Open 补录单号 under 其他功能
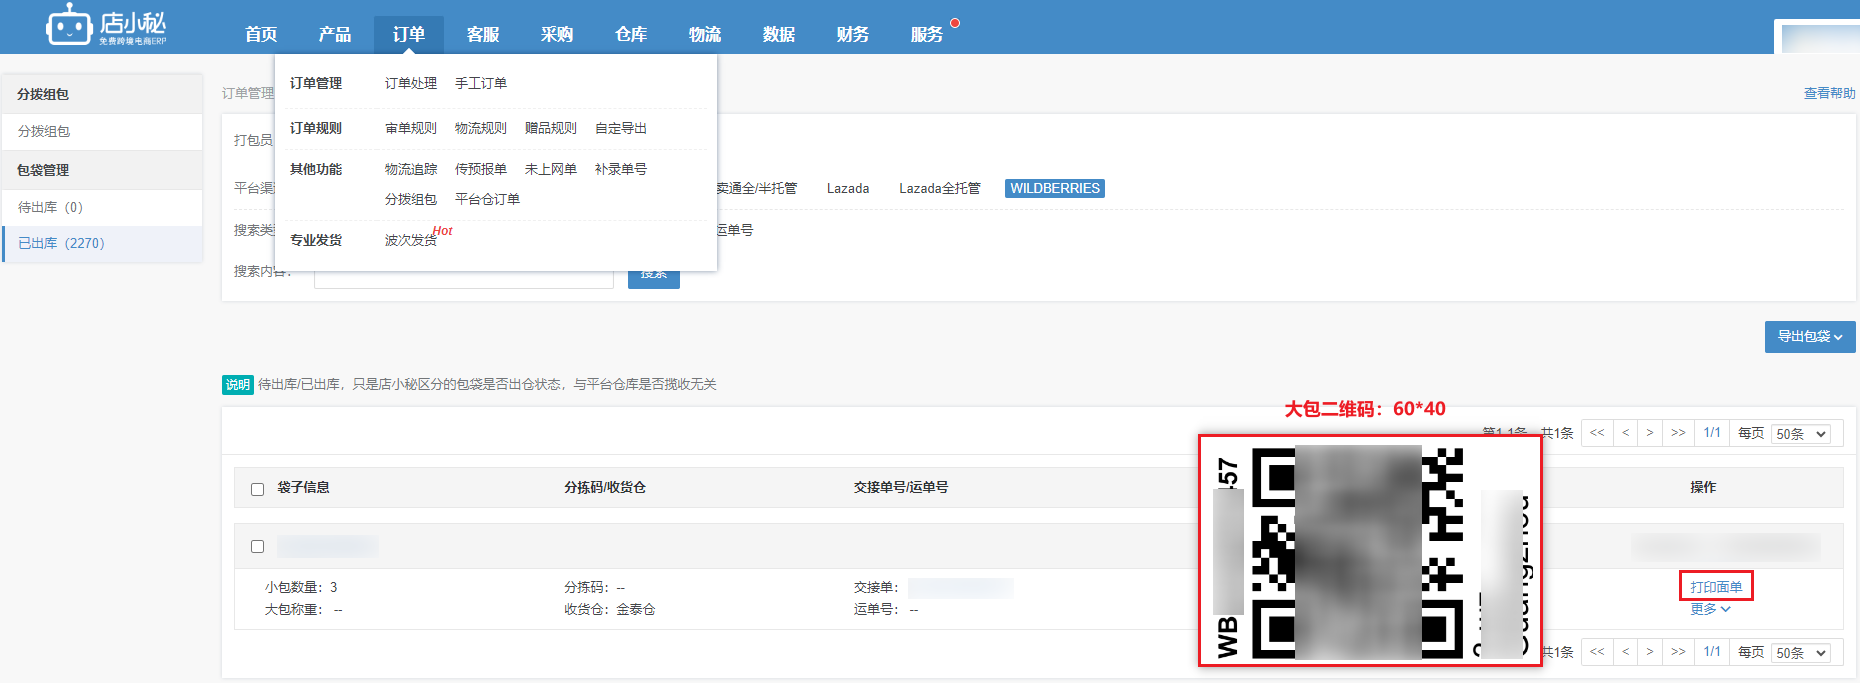1860x683 pixels. (x=621, y=169)
